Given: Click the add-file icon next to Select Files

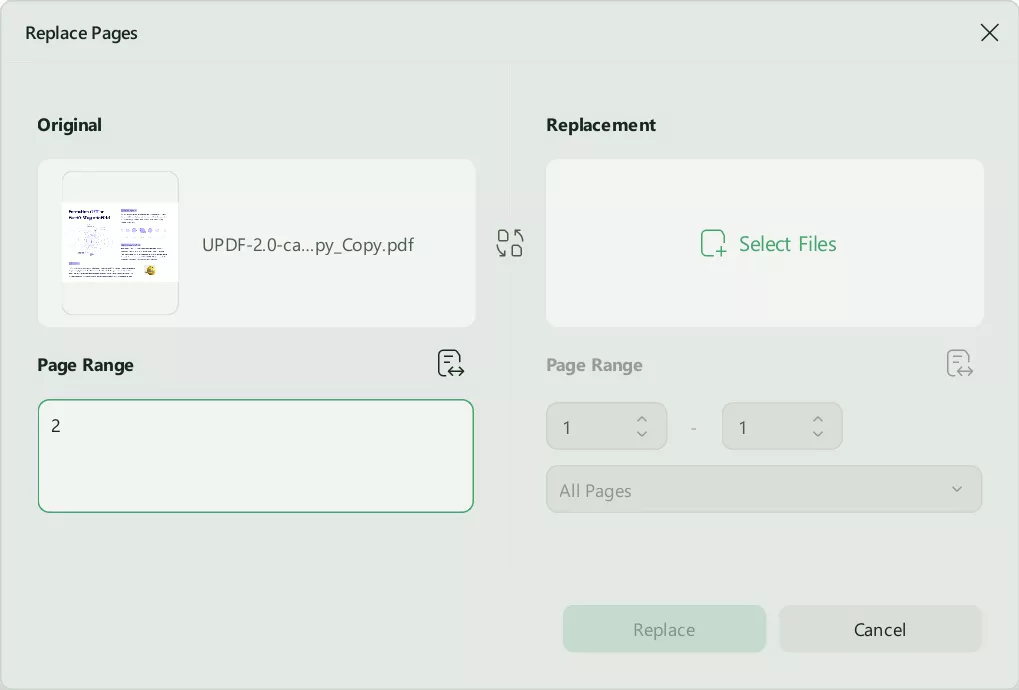Looking at the screenshot, I should coord(713,243).
